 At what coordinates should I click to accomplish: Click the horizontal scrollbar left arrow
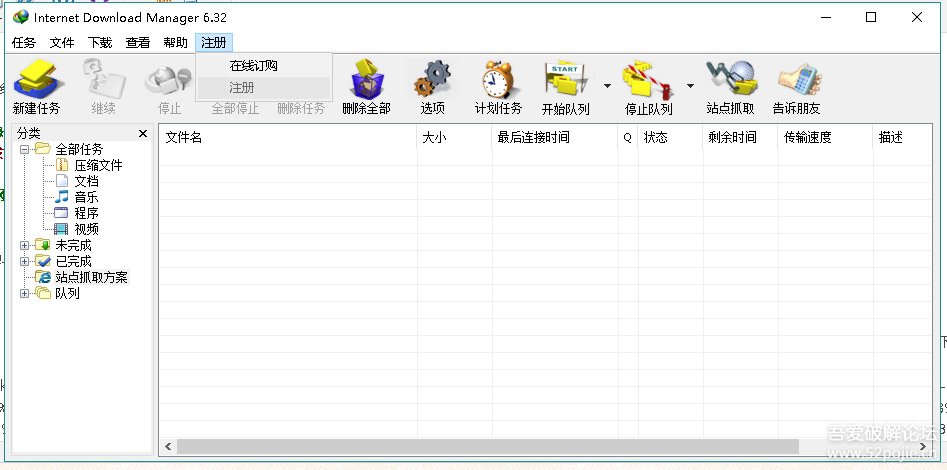pos(168,447)
